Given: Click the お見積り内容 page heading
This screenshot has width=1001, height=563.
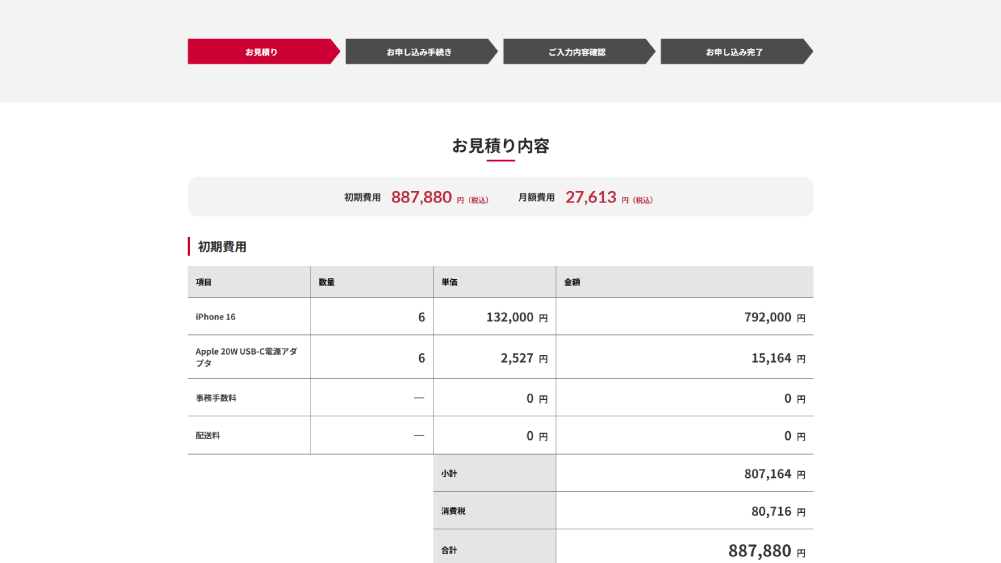Looking at the screenshot, I should (500, 146).
